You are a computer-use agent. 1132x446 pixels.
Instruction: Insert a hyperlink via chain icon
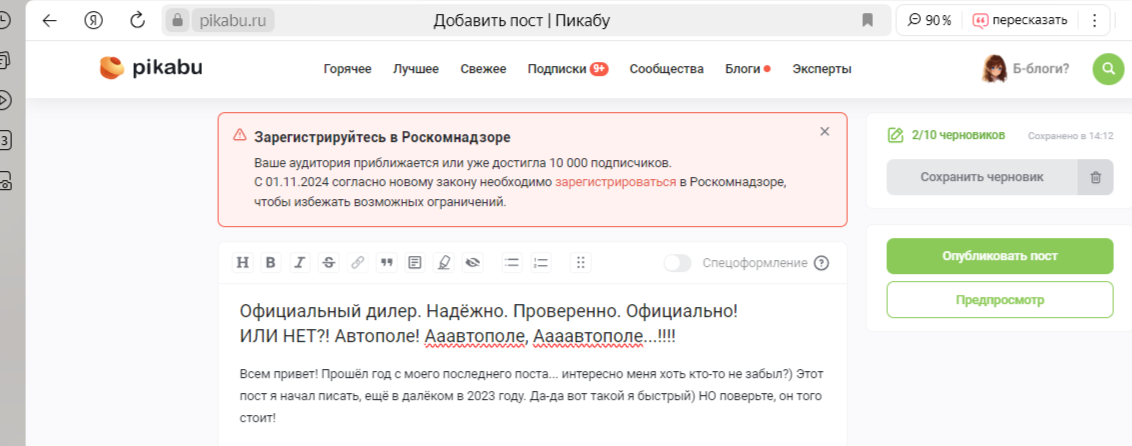357,263
